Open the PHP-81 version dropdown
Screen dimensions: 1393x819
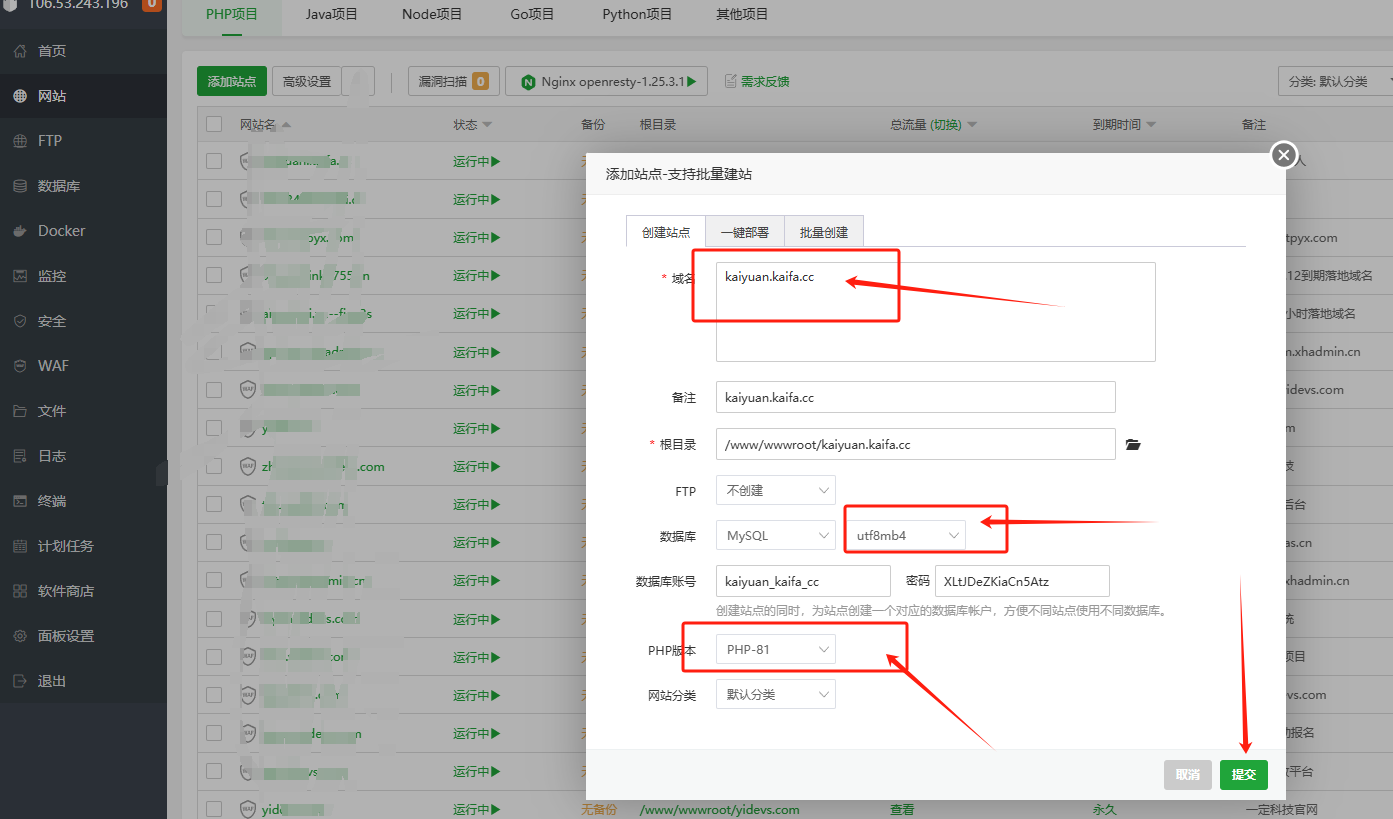[x=776, y=650]
